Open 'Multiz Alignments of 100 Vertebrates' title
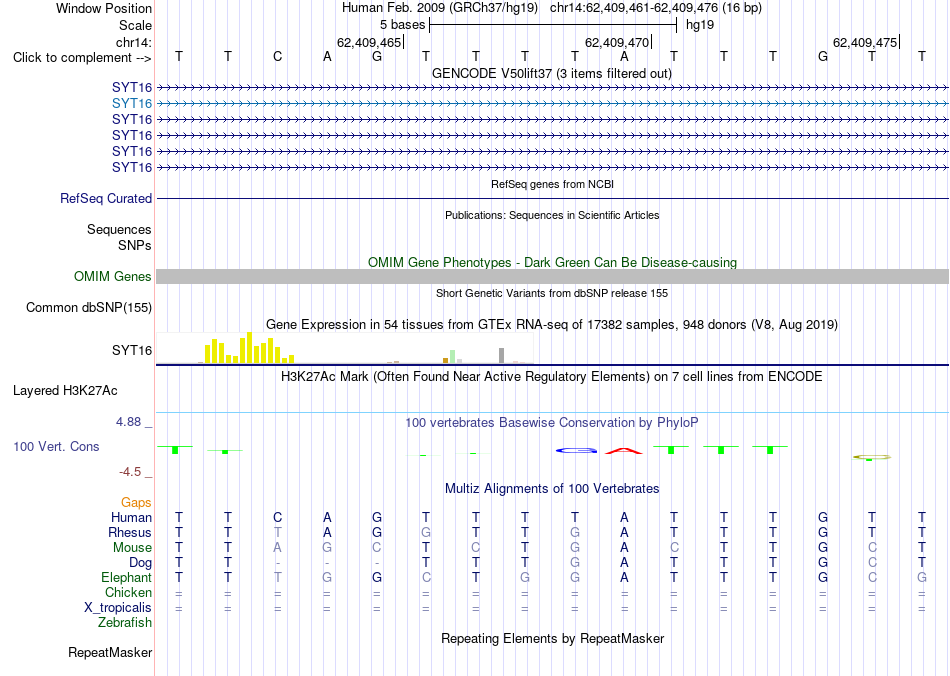This screenshot has height=676, width=950. 552,488
